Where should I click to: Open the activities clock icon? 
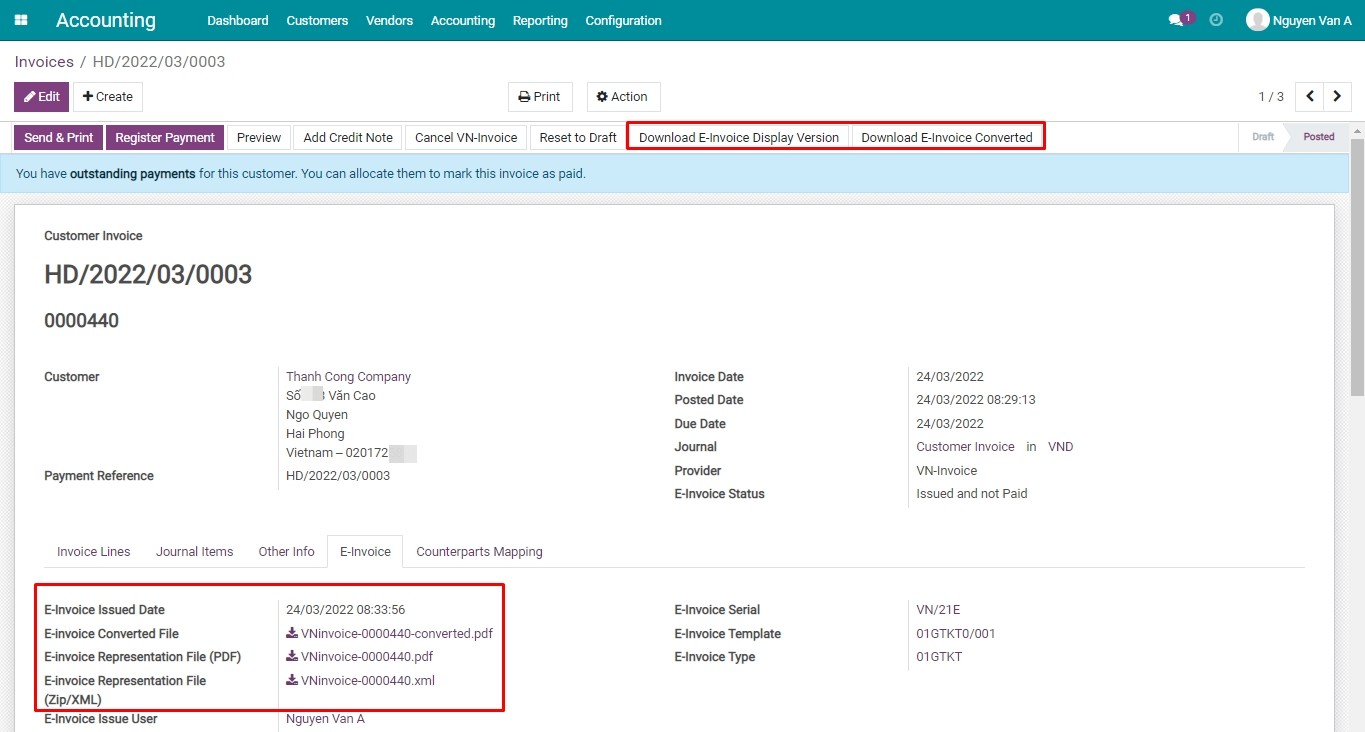1215,18
